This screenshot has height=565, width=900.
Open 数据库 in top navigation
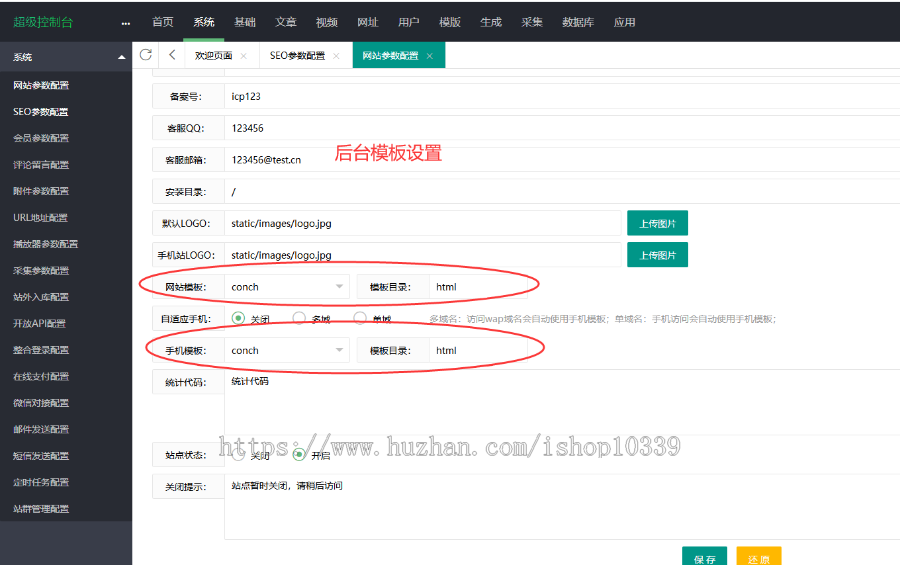tap(578, 22)
